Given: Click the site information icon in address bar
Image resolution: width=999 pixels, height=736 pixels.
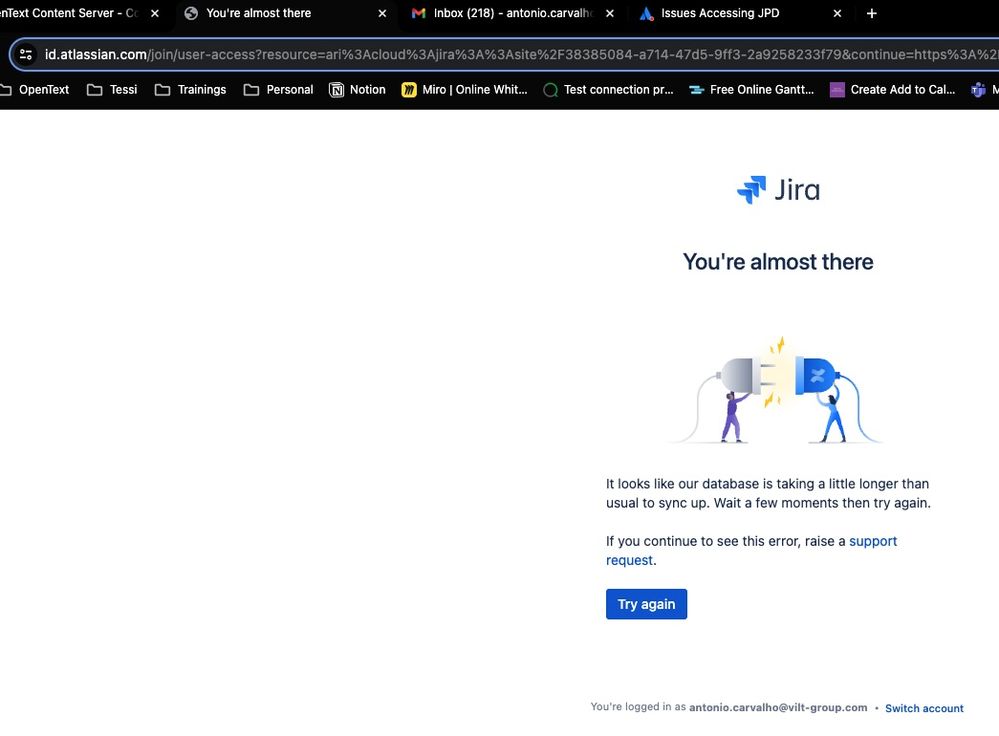Looking at the screenshot, I should [x=26, y=54].
